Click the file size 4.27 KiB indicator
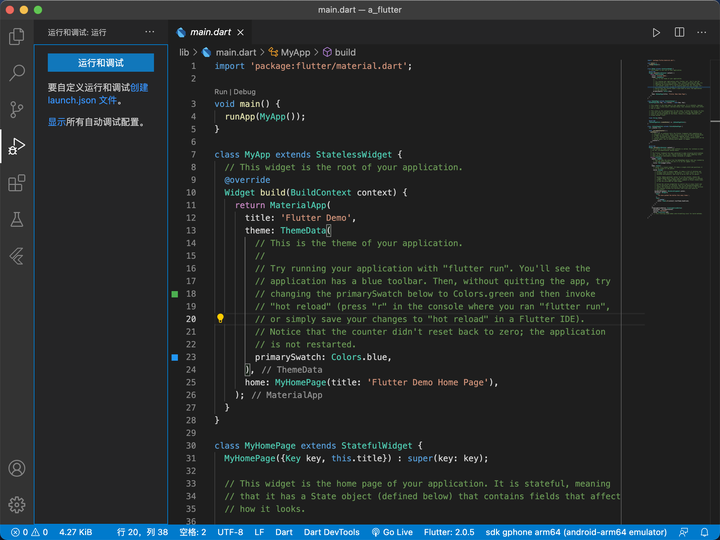The width and height of the screenshot is (720, 540). click(76, 532)
